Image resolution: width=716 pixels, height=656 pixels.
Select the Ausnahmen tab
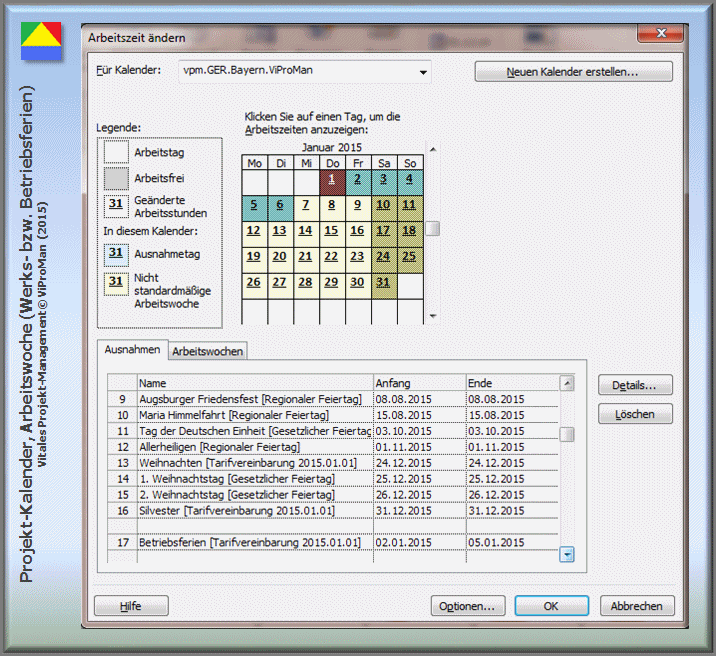[x=132, y=350]
